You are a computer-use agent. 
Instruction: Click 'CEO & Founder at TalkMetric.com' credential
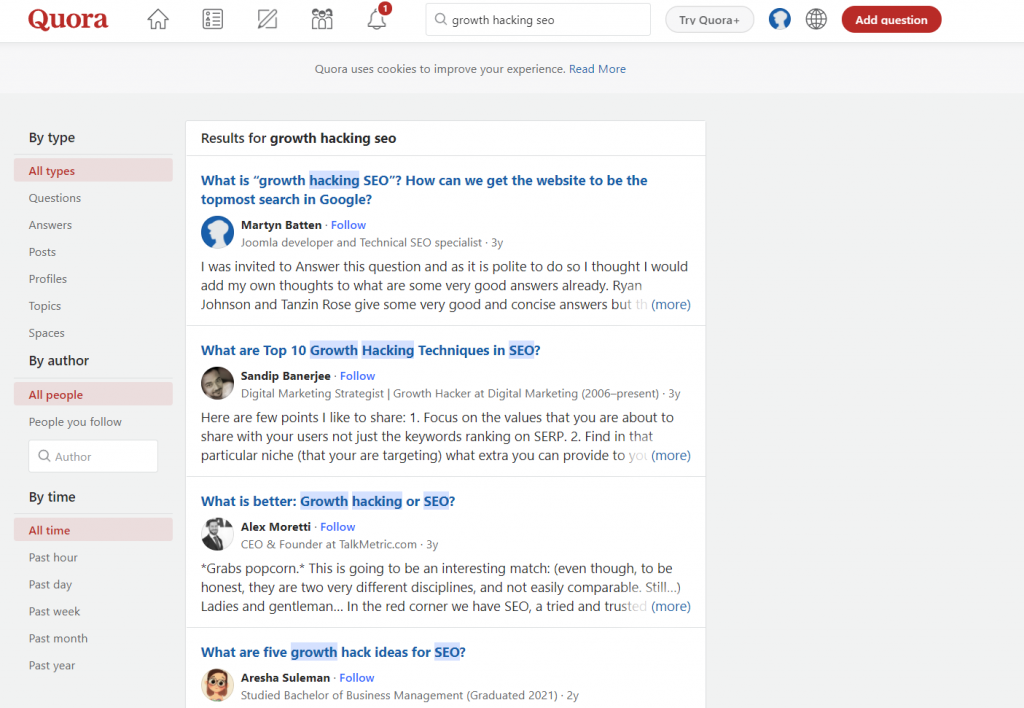[x=328, y=544]
